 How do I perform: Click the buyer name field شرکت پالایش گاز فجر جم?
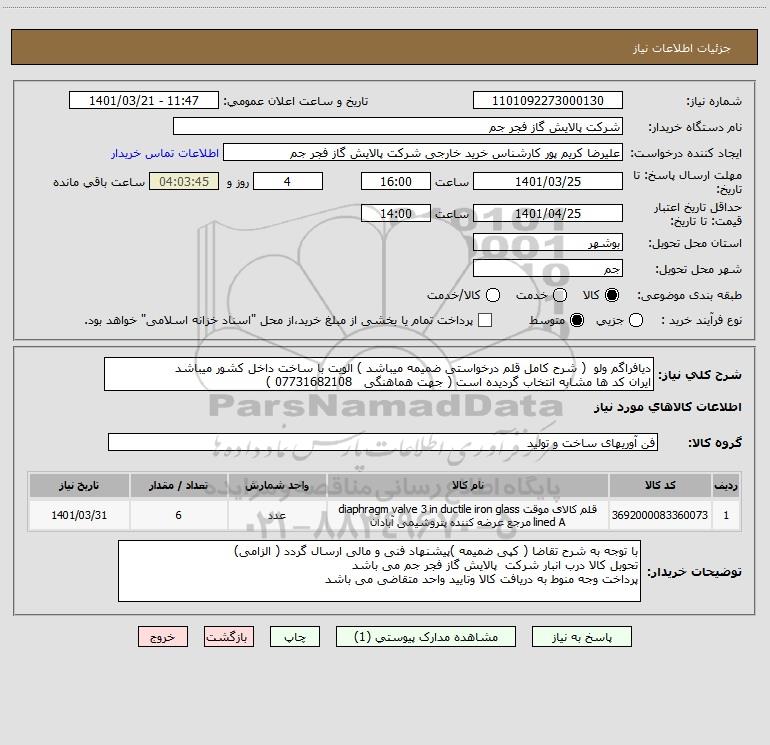(398, 127)
